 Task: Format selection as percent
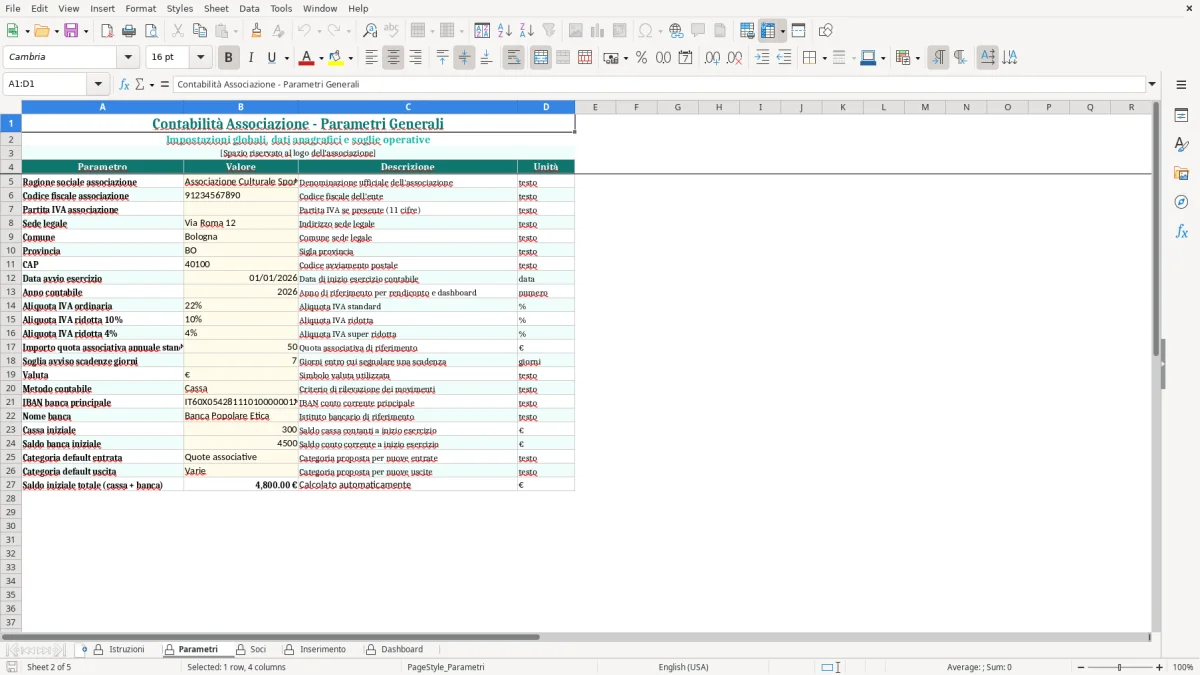point(641,58)
